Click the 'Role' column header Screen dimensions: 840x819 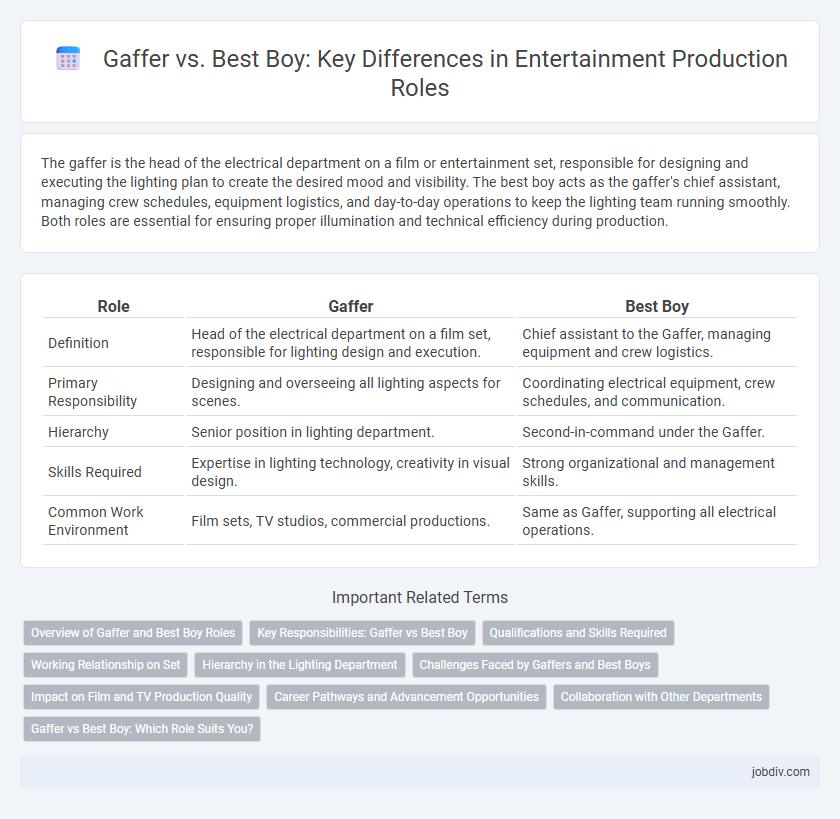point(114,306)
